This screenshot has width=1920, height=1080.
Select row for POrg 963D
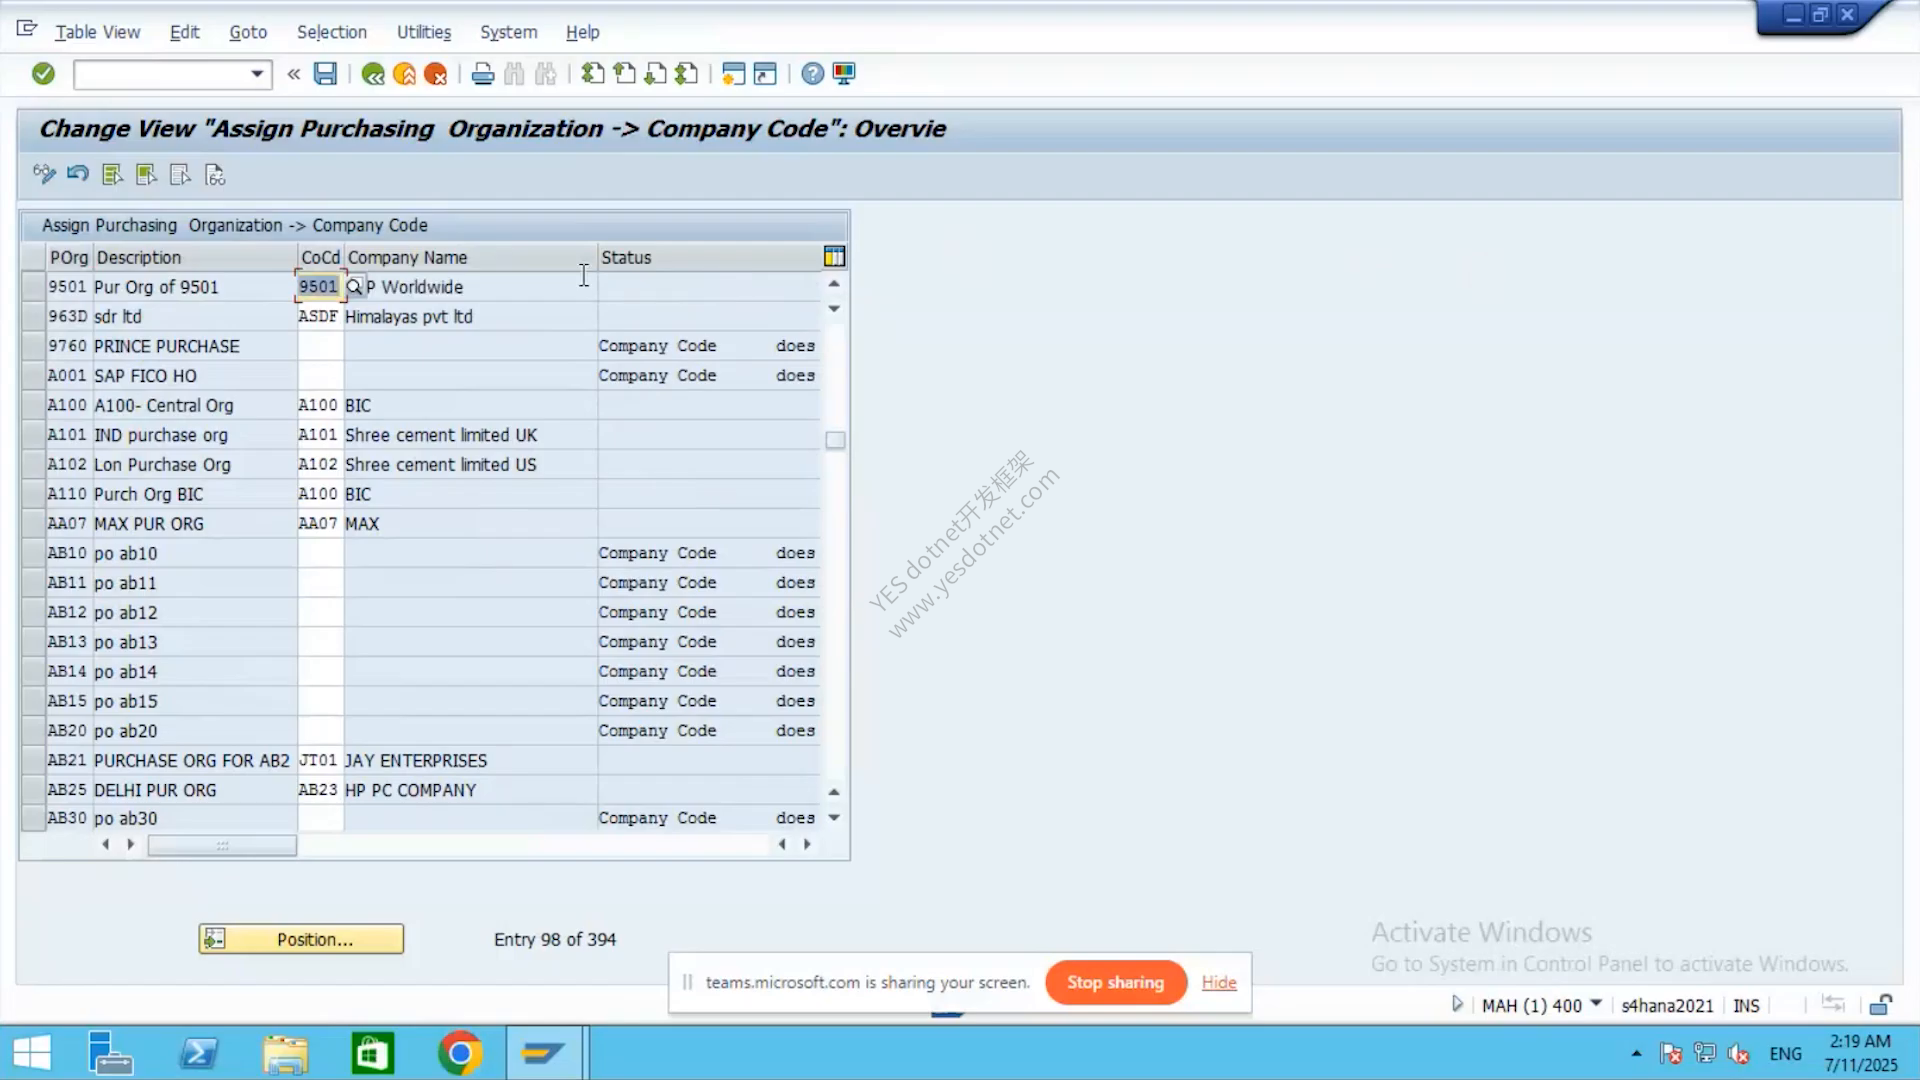(x=34, y=316)
